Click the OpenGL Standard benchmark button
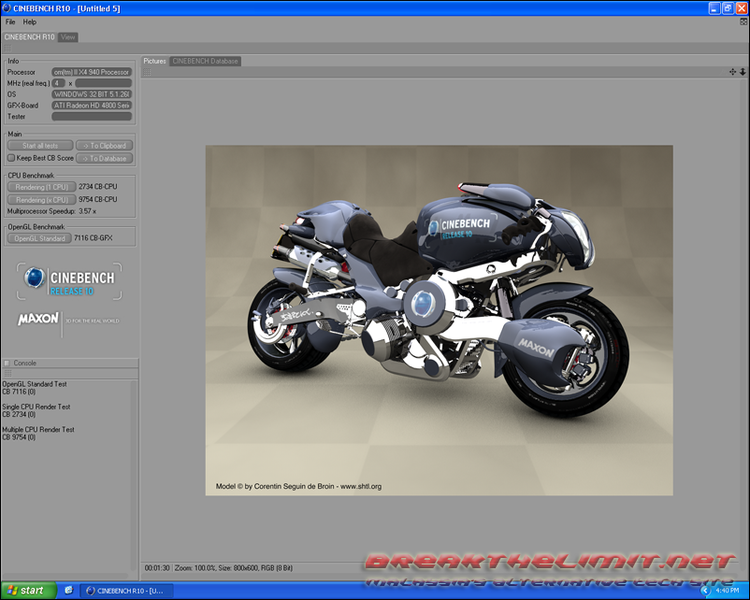Image resolution: width=750 pixels, height=600 pixels. pyautogui.click(x=39, y=238)
